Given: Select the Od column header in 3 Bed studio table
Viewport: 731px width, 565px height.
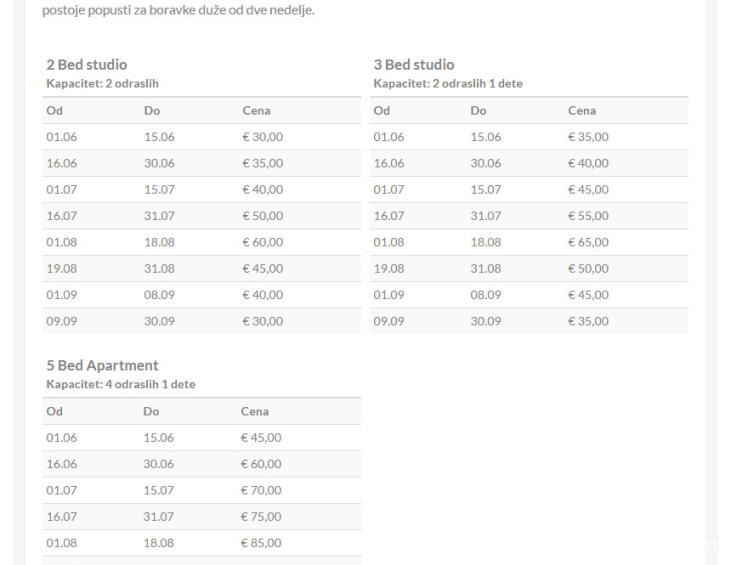Looking at the screenshot, I should (x=381, y=110).
